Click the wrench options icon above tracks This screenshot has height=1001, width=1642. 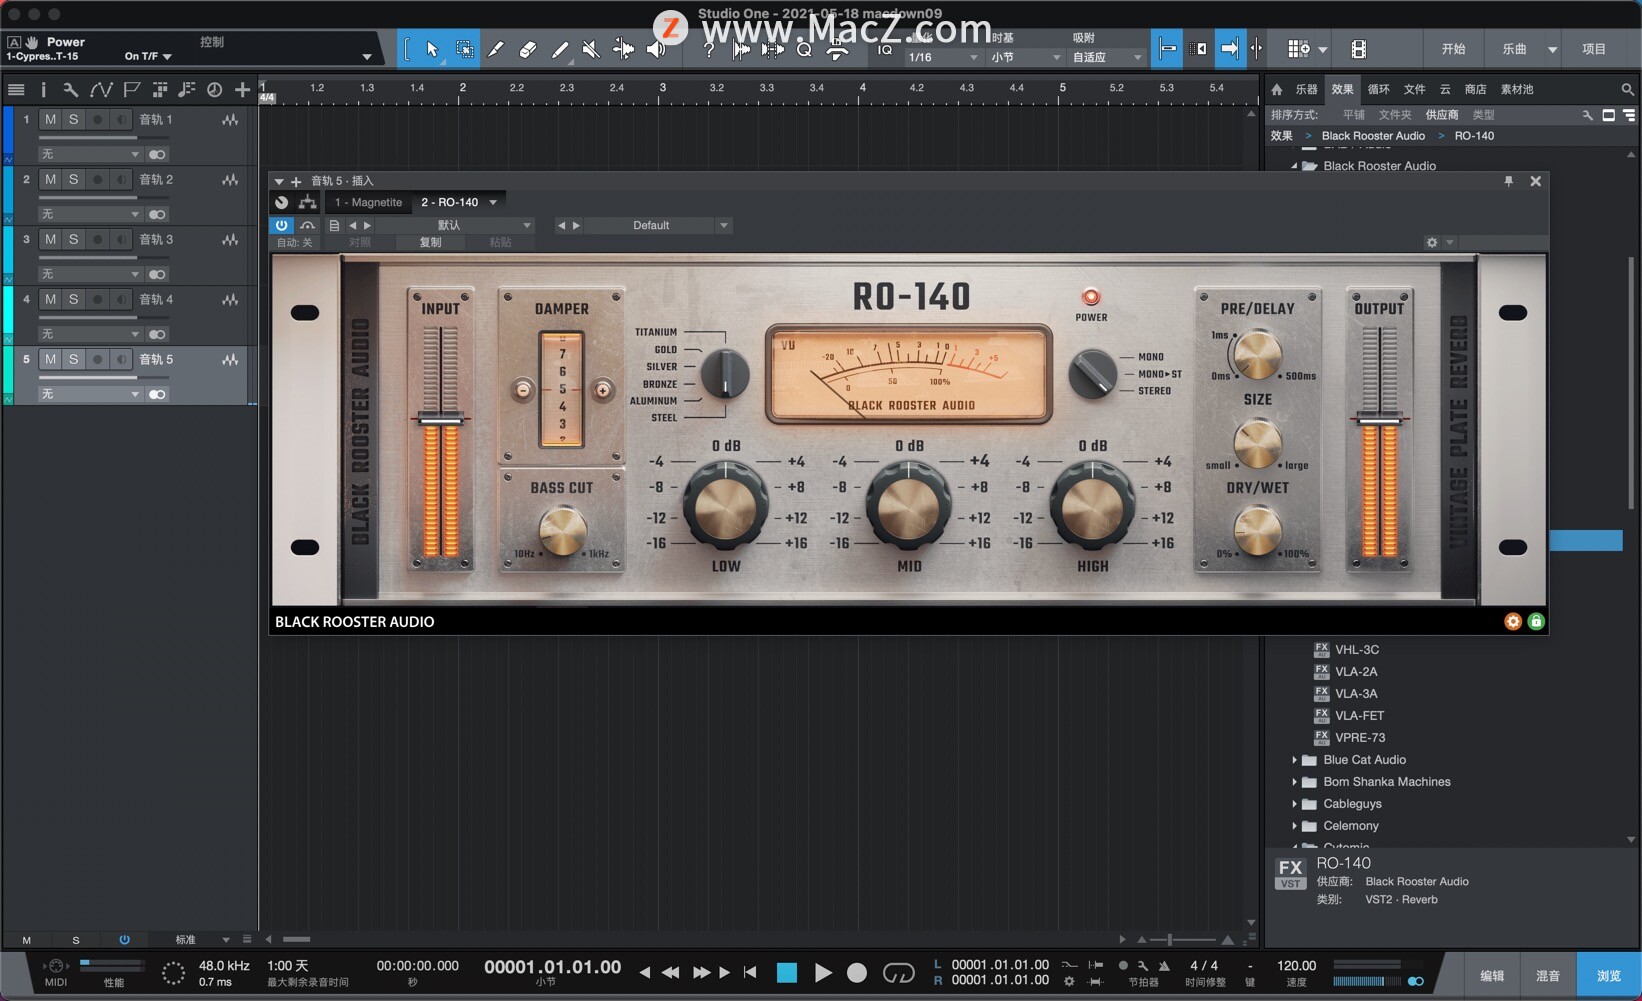[70, 90]
